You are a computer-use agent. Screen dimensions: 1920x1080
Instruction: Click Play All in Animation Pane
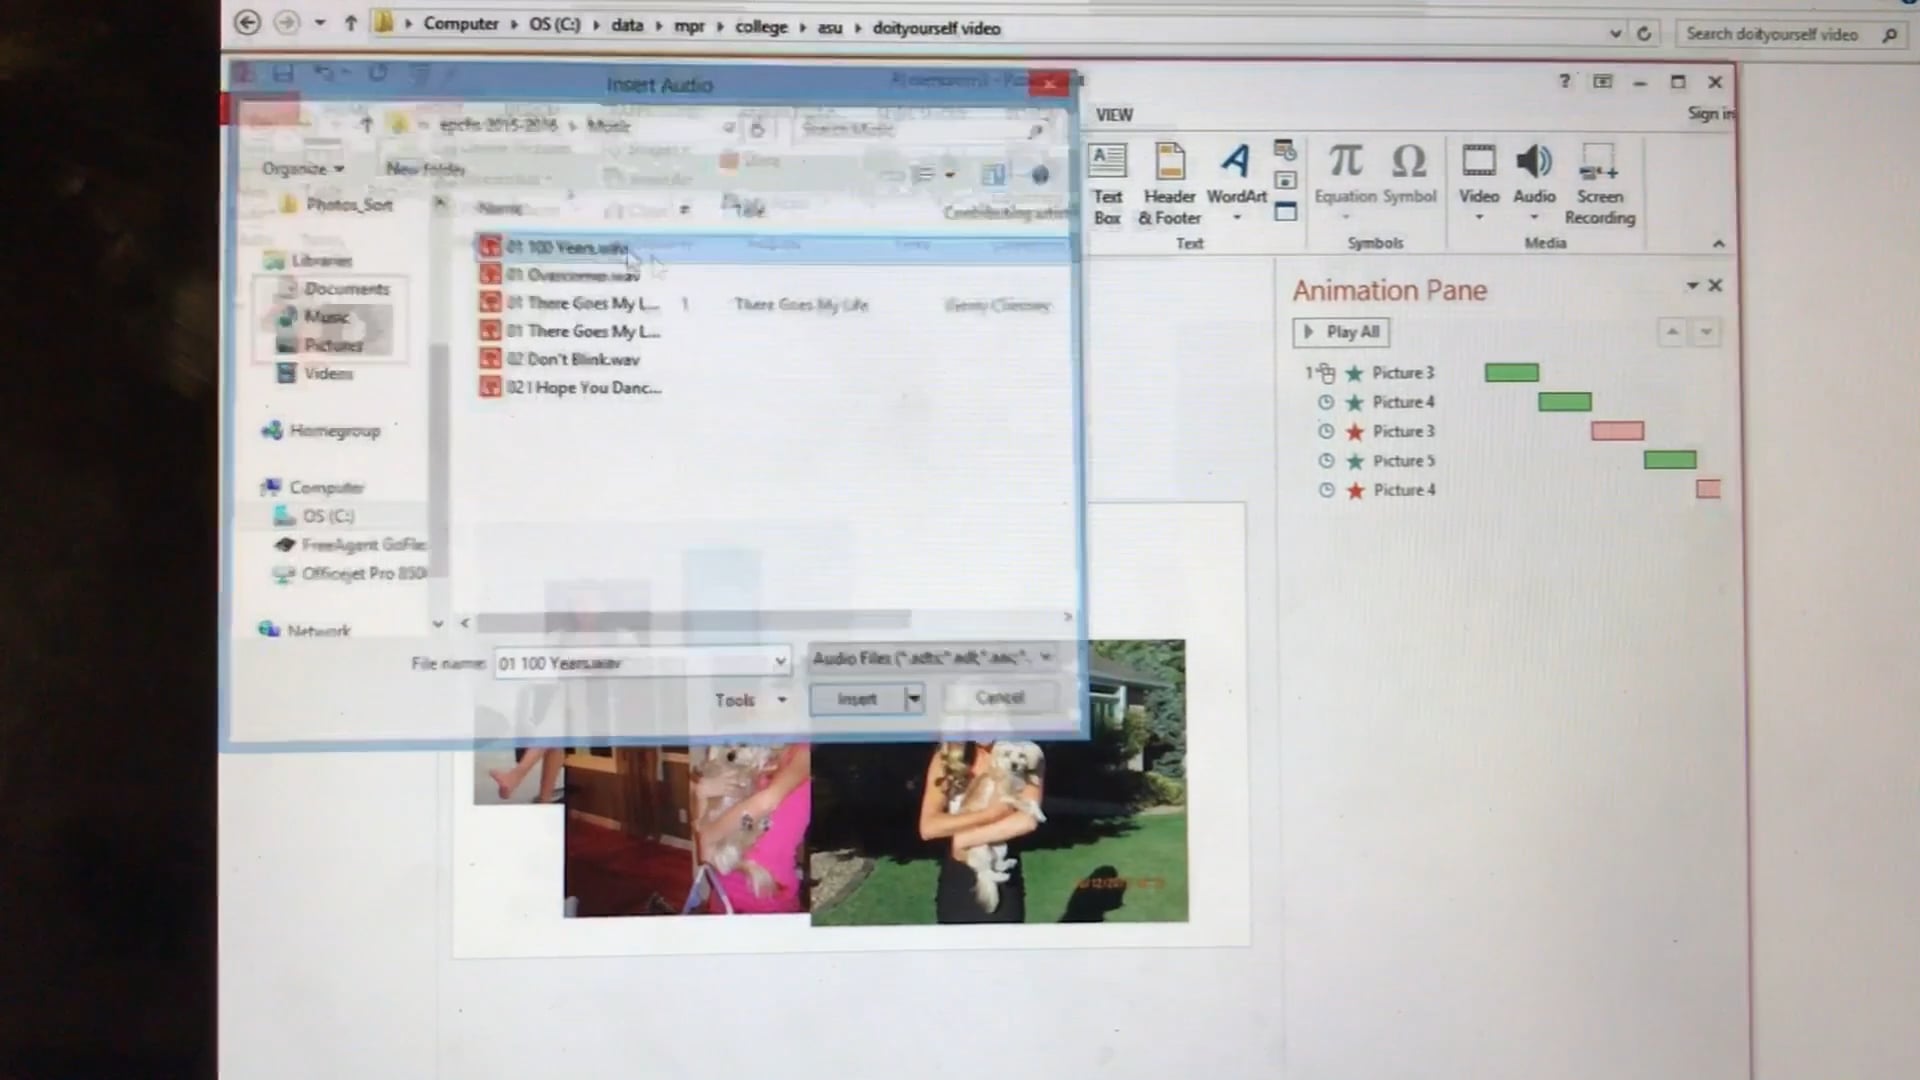coord(1341,332)
